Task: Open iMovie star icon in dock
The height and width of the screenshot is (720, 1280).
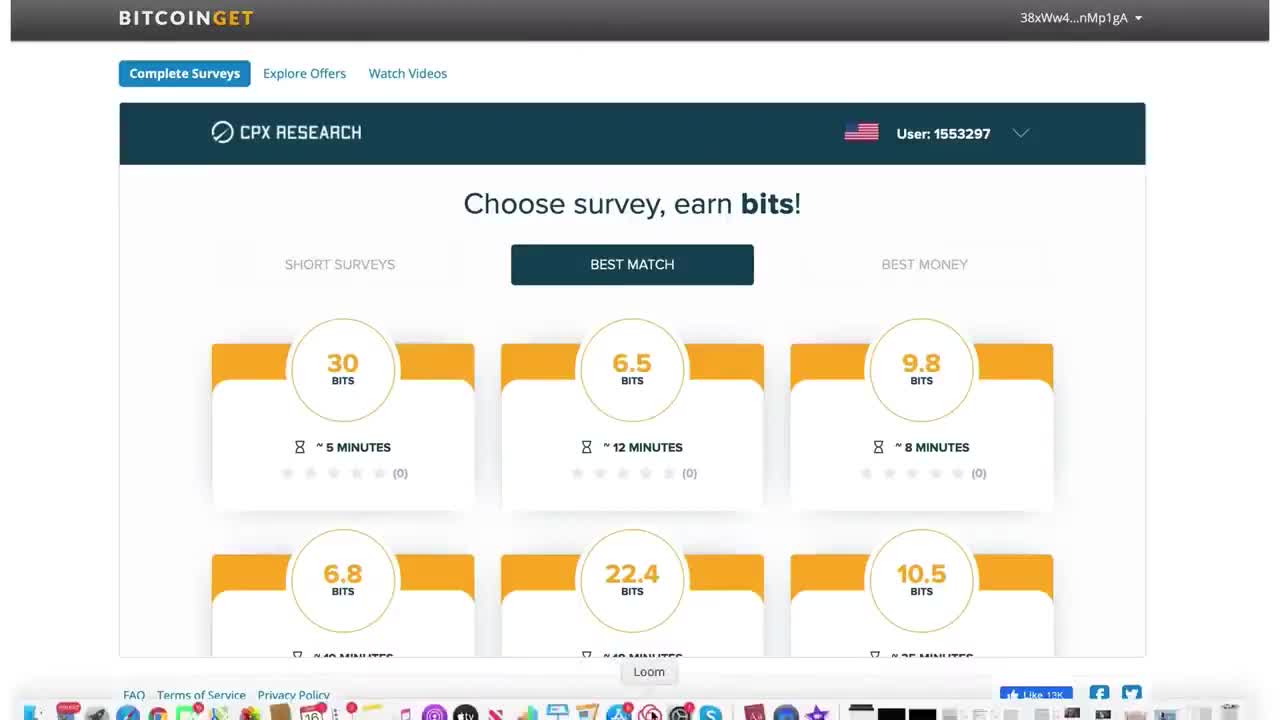Action: click(x=817, y=713)
